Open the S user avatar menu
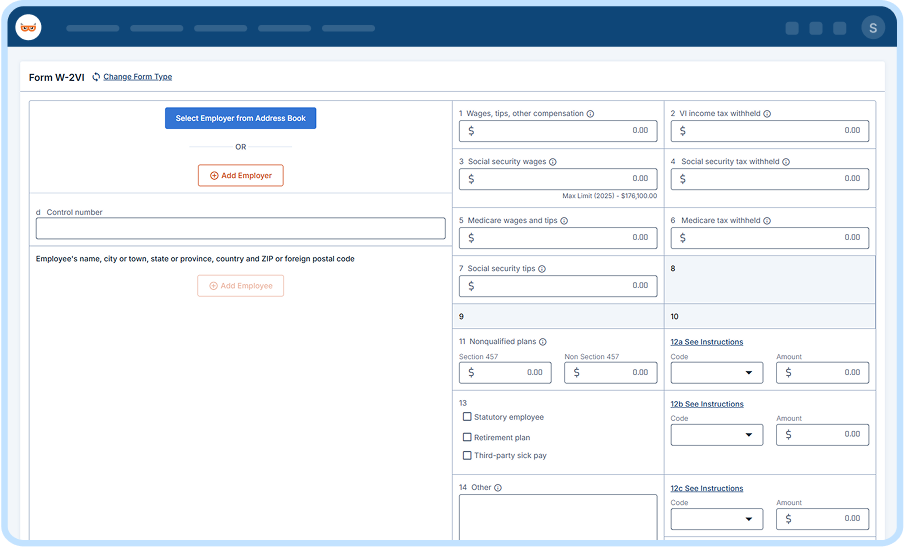Screen dimensions: 904x547 [873, 28]
